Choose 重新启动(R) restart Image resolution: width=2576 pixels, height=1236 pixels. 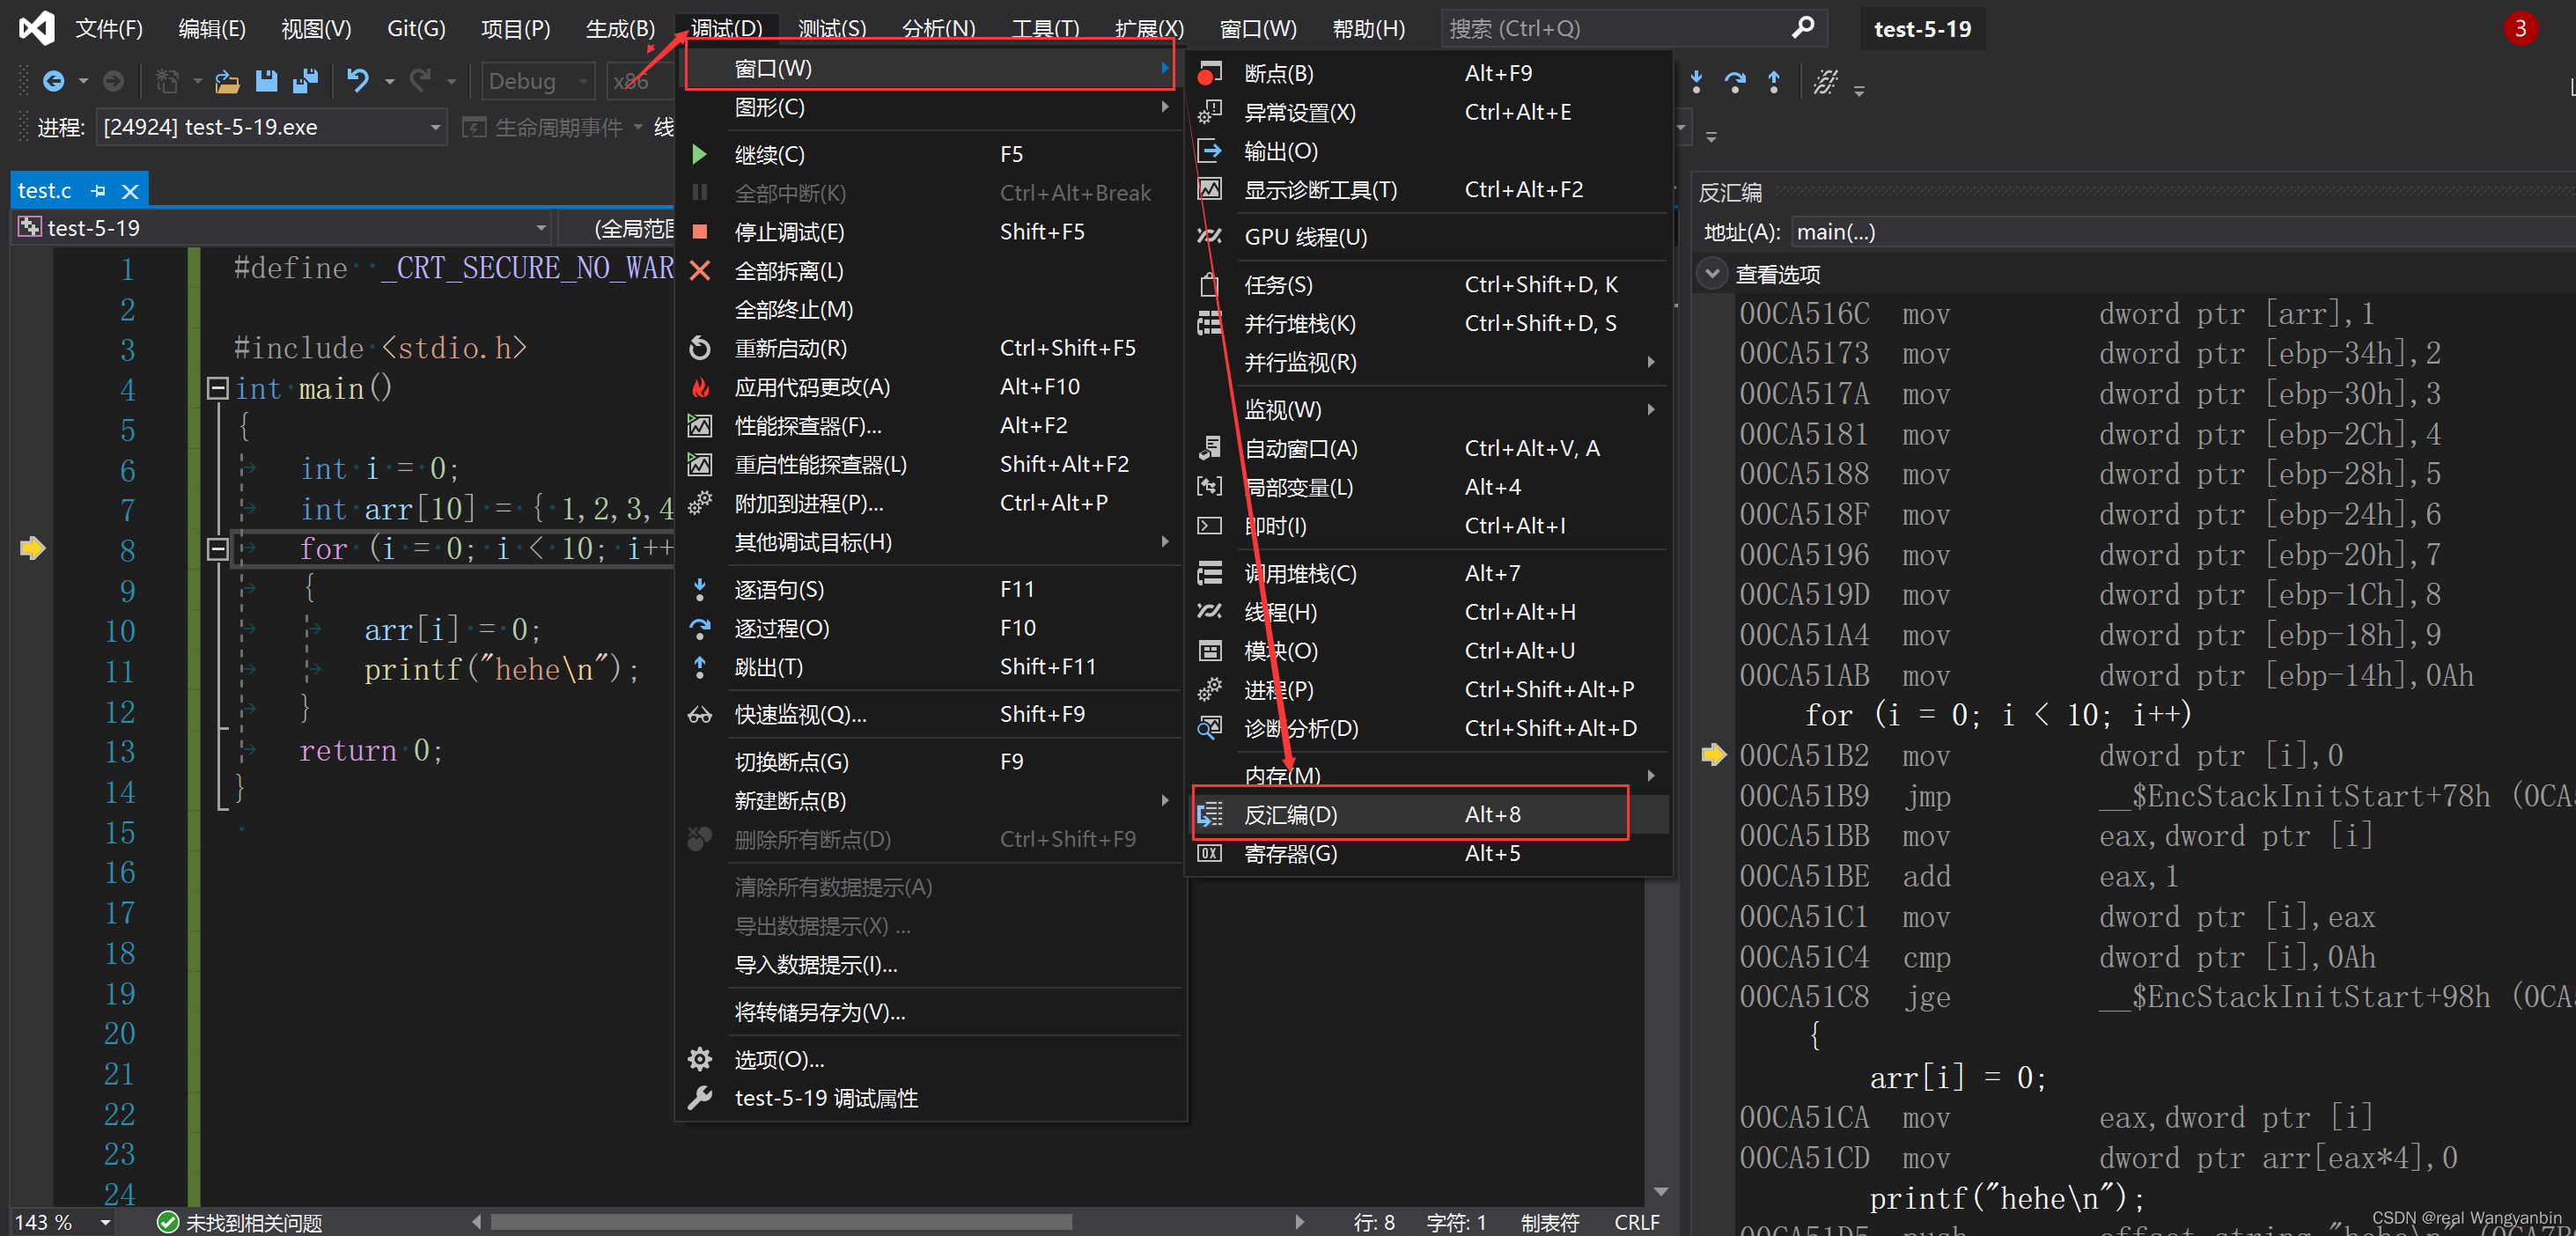930,348
